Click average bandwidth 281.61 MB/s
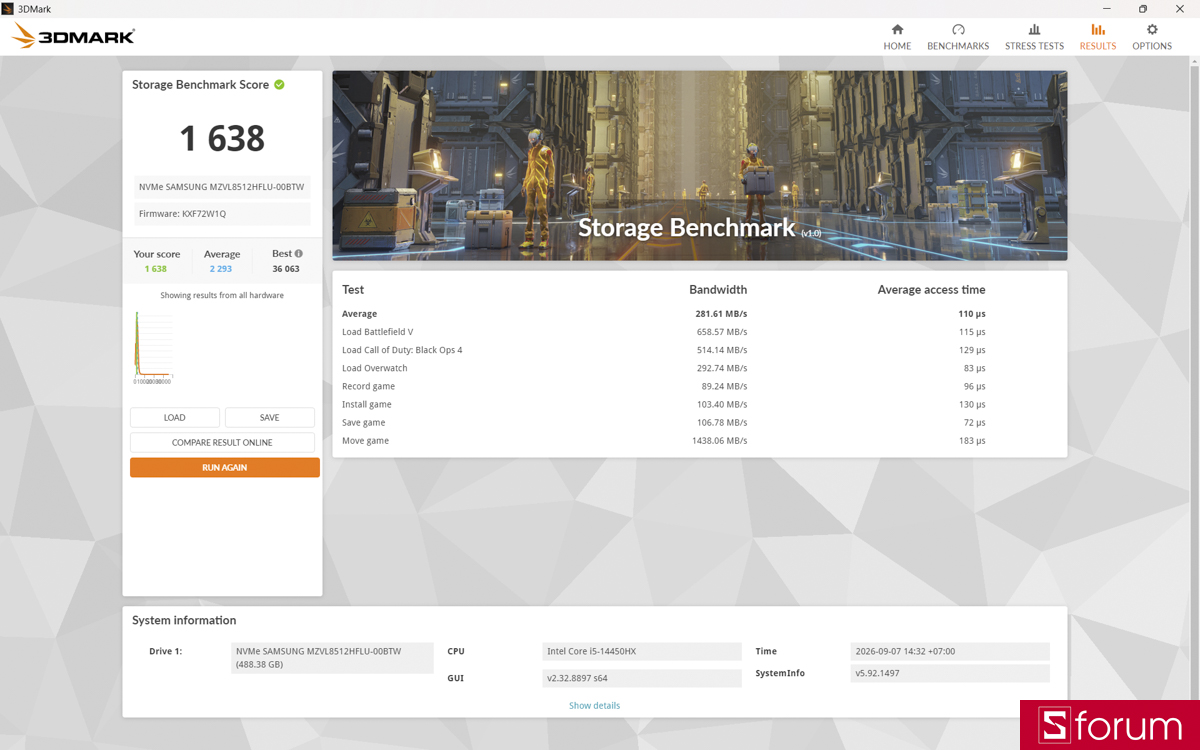 pos(721,314)
